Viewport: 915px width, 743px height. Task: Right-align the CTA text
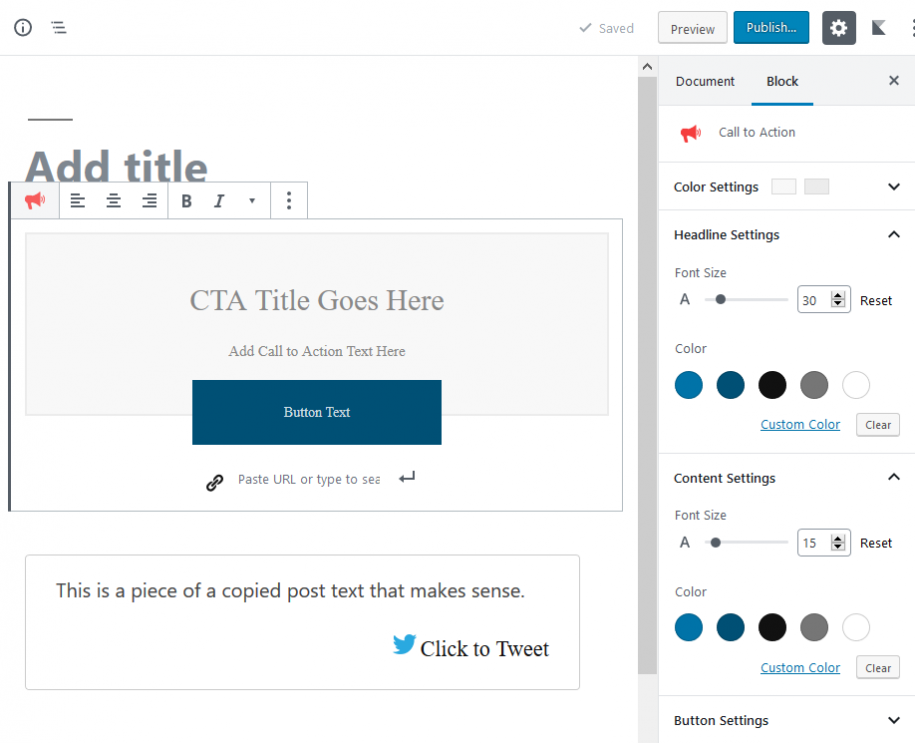pos(149,200)
